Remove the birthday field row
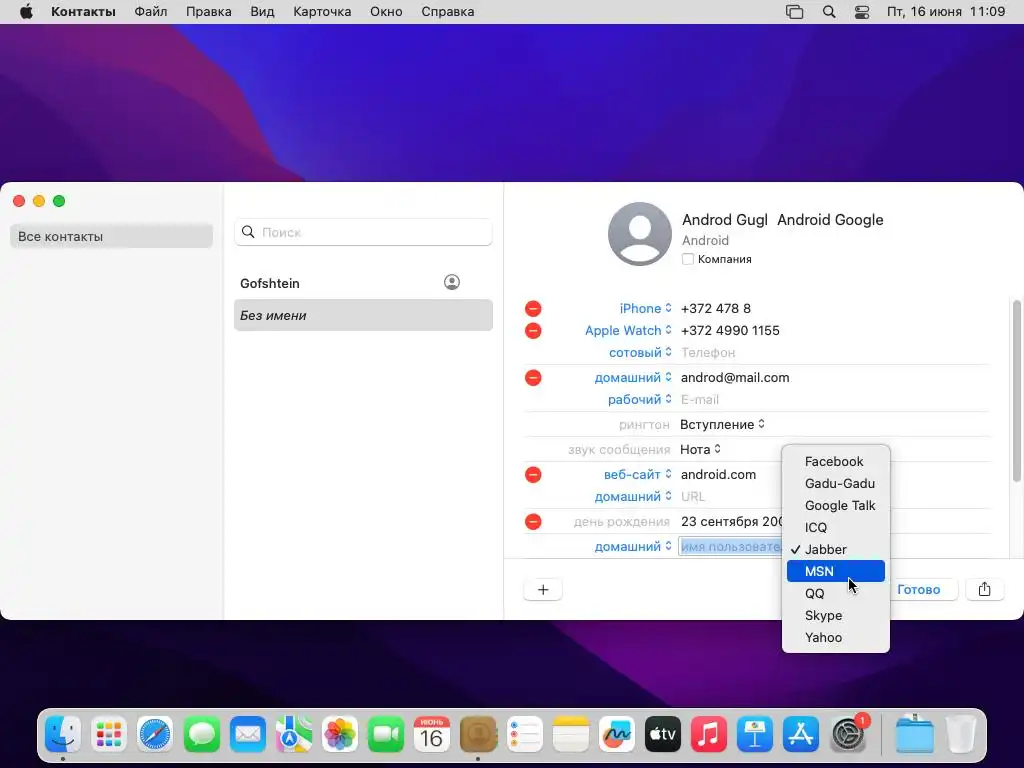Image resolution: width=1024 pixels, height=768 pixels. click(533, 522)
